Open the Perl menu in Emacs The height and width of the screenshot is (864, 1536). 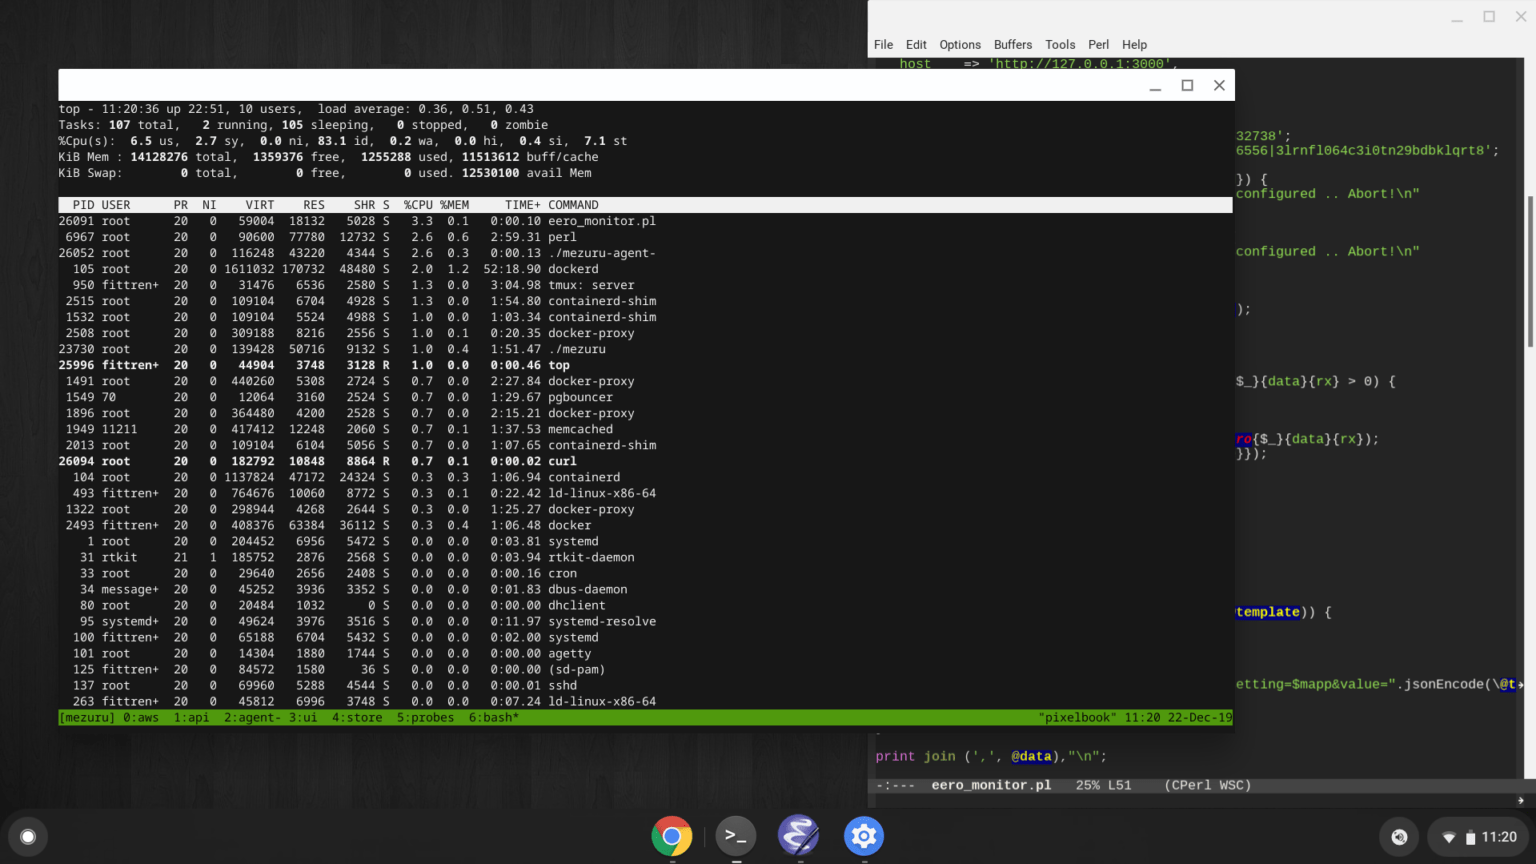coord(1098,44)
